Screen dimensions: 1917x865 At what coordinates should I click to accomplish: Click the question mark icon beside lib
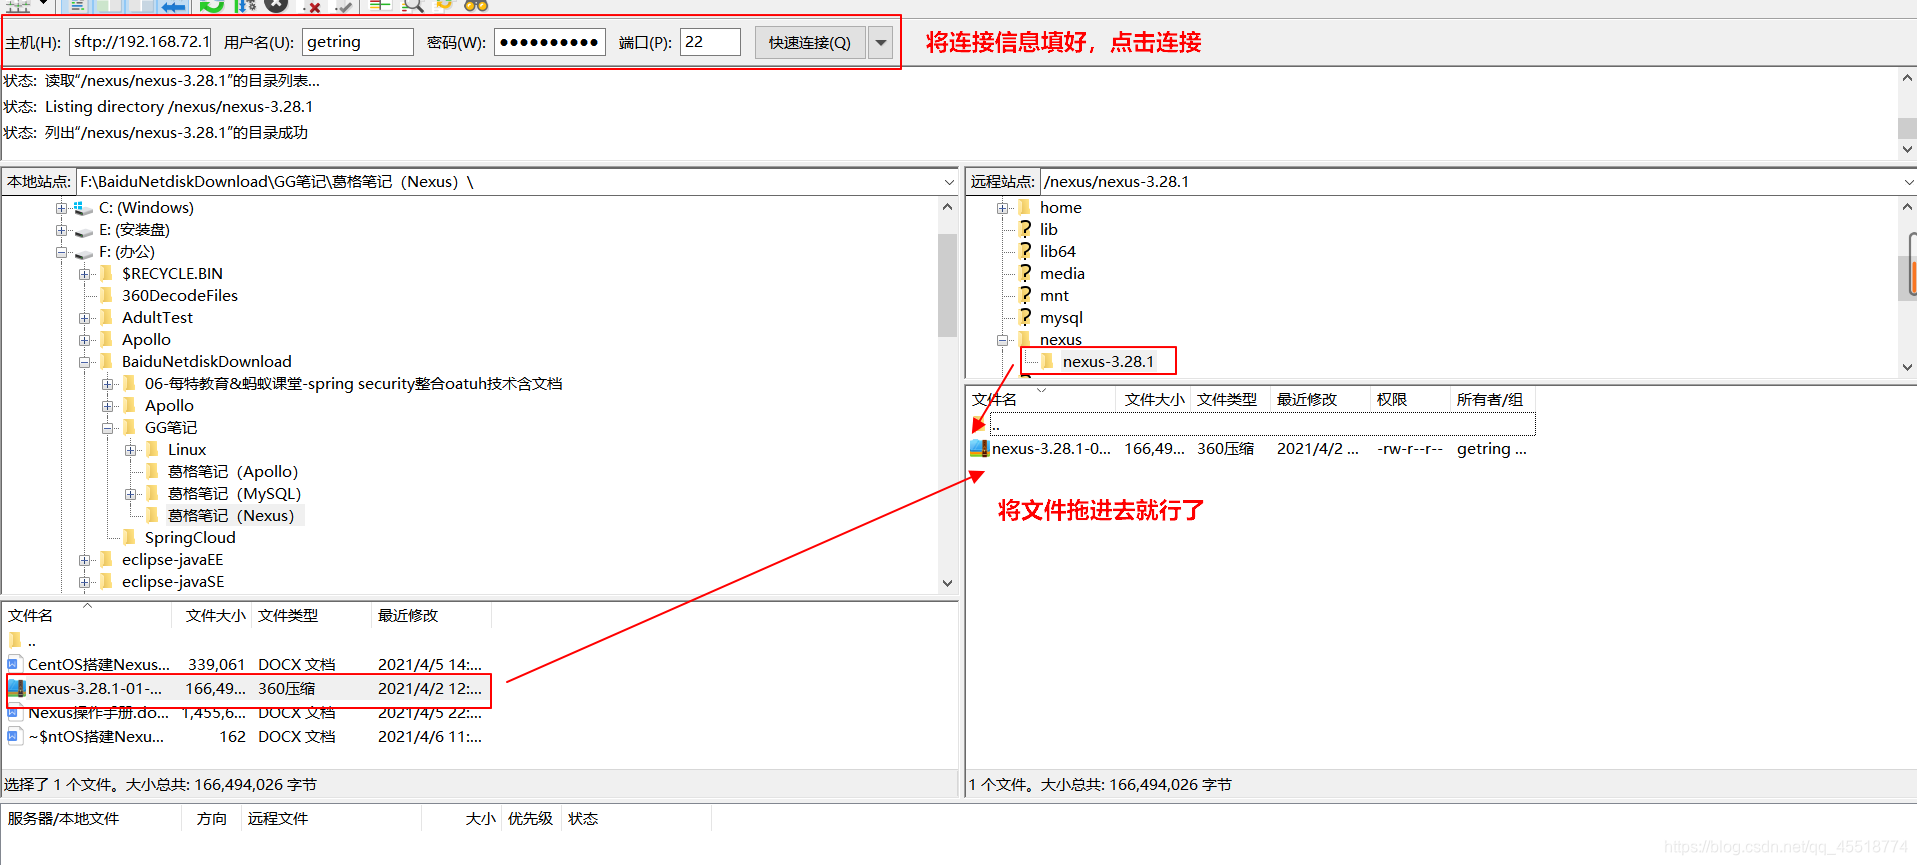tap(1025, 229)
